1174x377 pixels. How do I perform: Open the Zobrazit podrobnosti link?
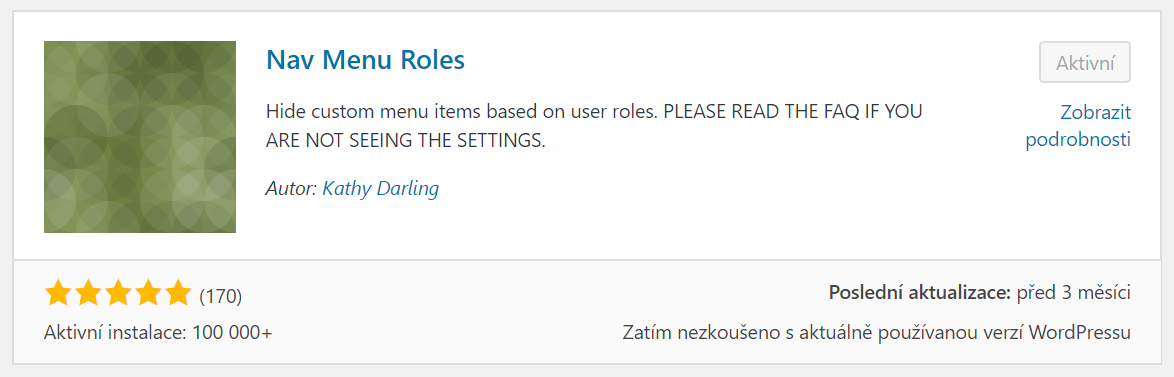point(1078,126)
